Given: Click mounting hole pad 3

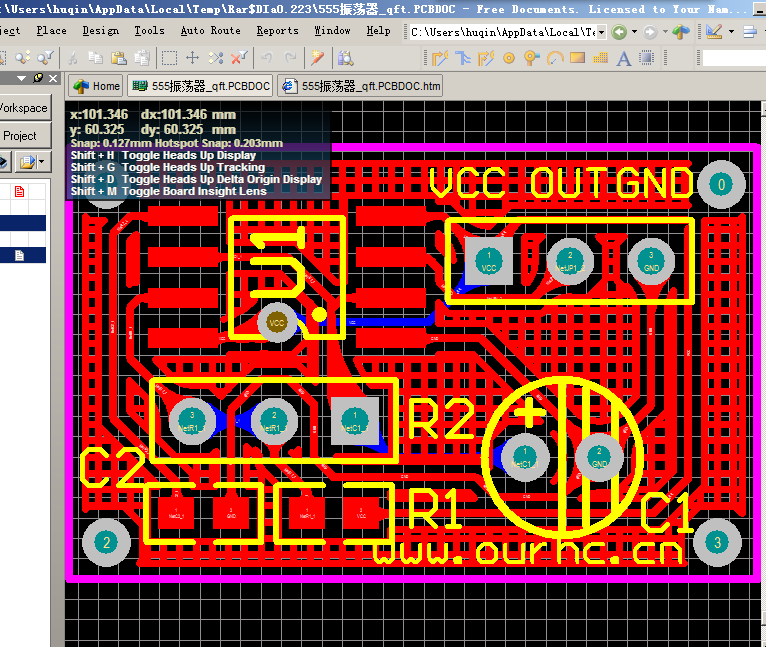Looking at the screenshot, I should [717, 542].
